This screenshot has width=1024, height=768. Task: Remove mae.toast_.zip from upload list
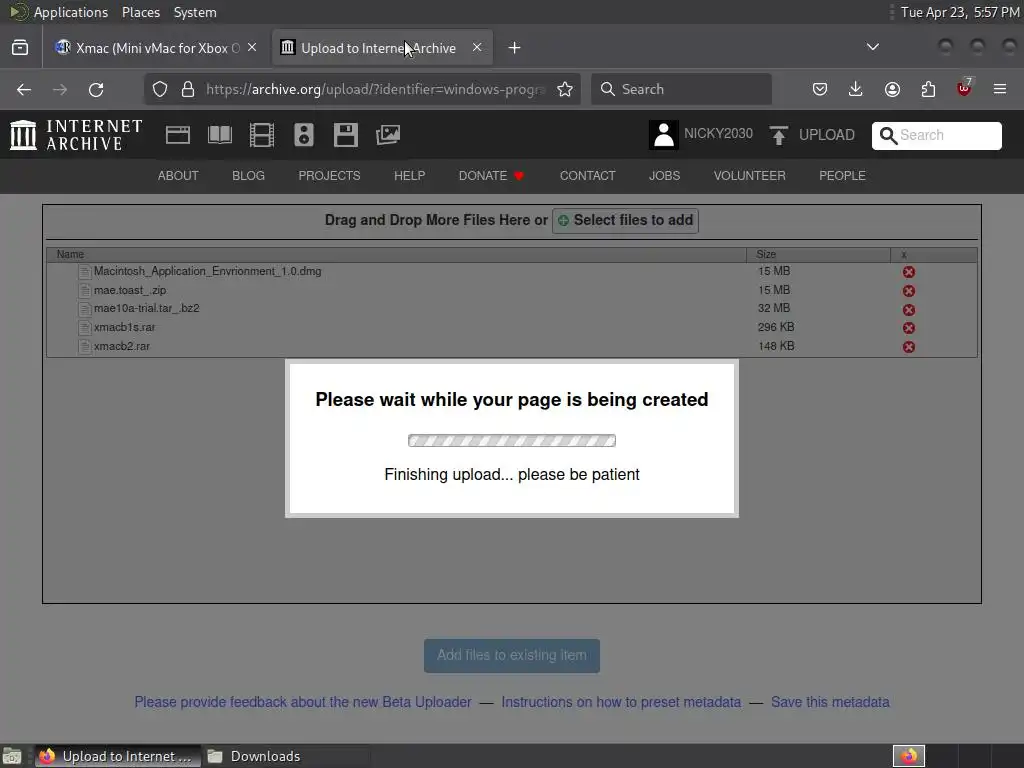(908, 291)
